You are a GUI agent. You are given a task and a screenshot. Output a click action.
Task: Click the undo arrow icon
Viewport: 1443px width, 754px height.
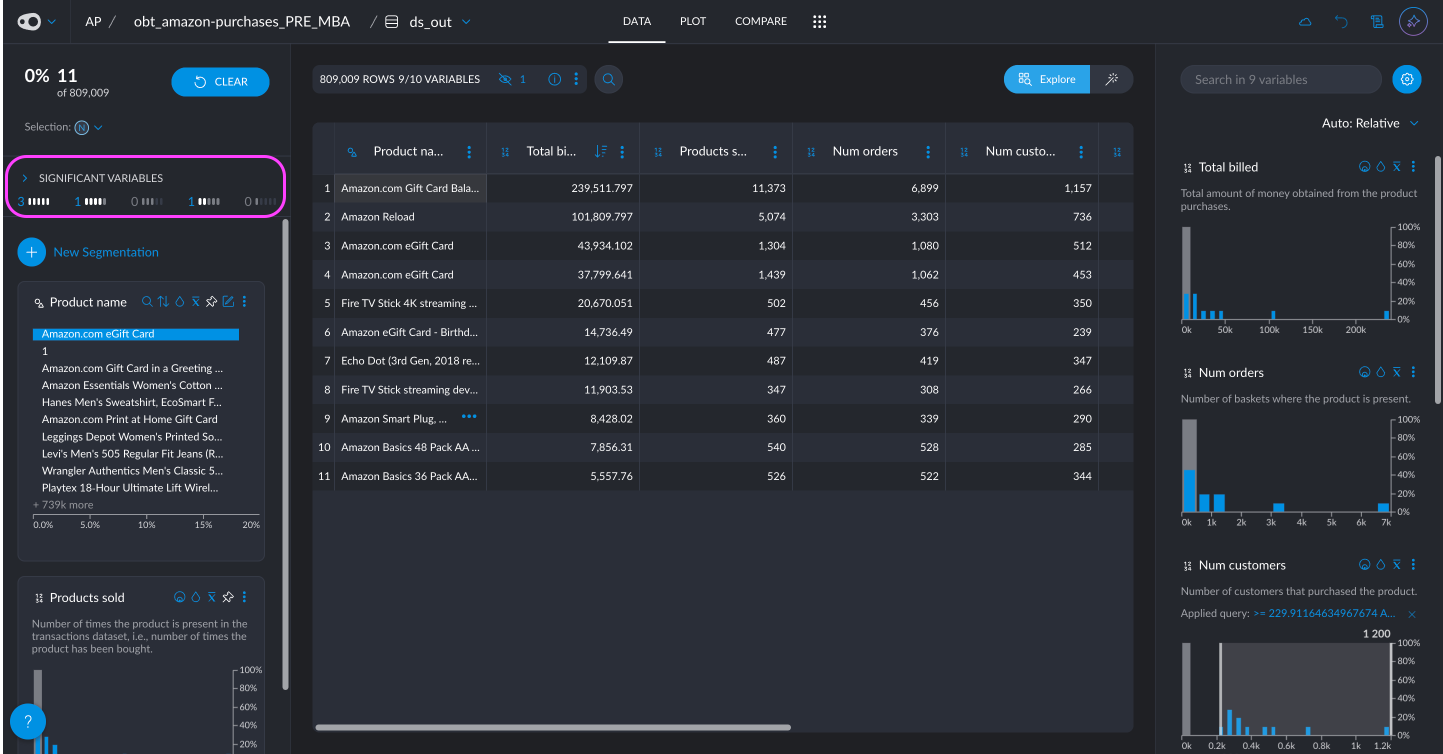pyautogui.click(x=1341, y=21)
